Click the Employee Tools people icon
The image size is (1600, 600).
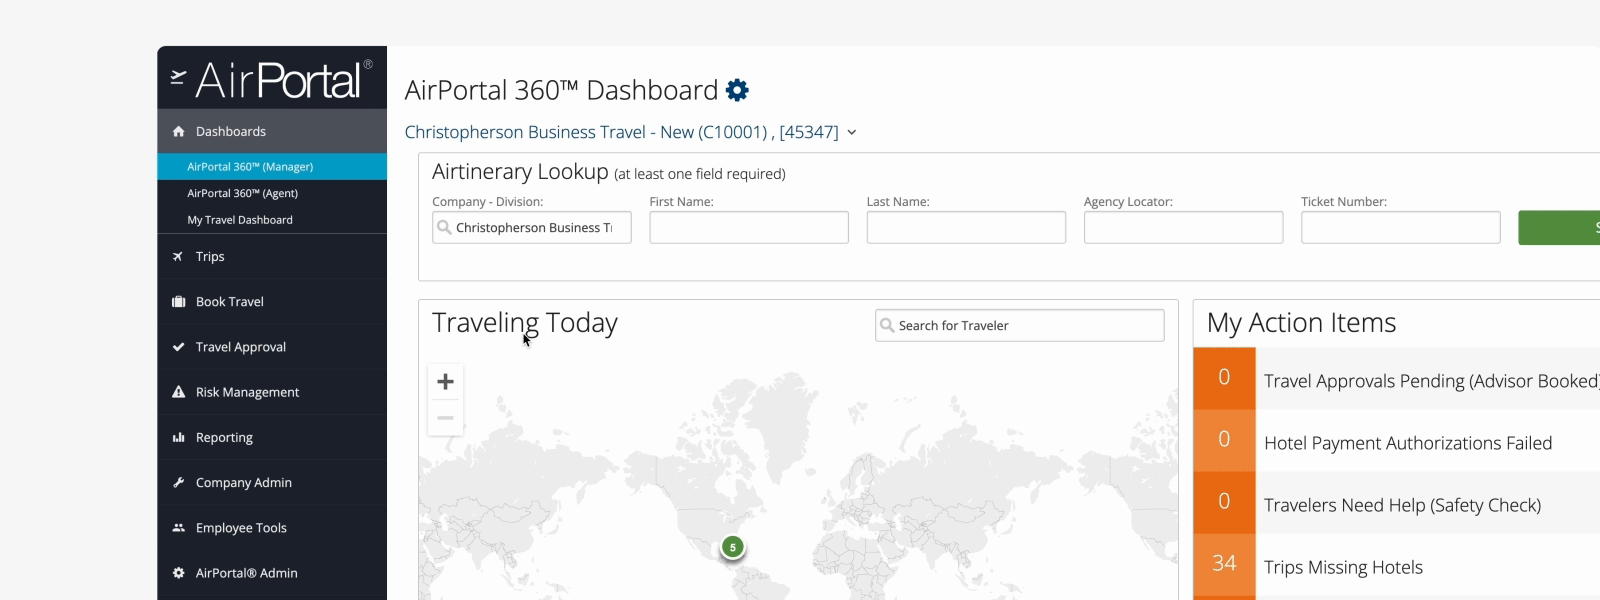[178, 527]
